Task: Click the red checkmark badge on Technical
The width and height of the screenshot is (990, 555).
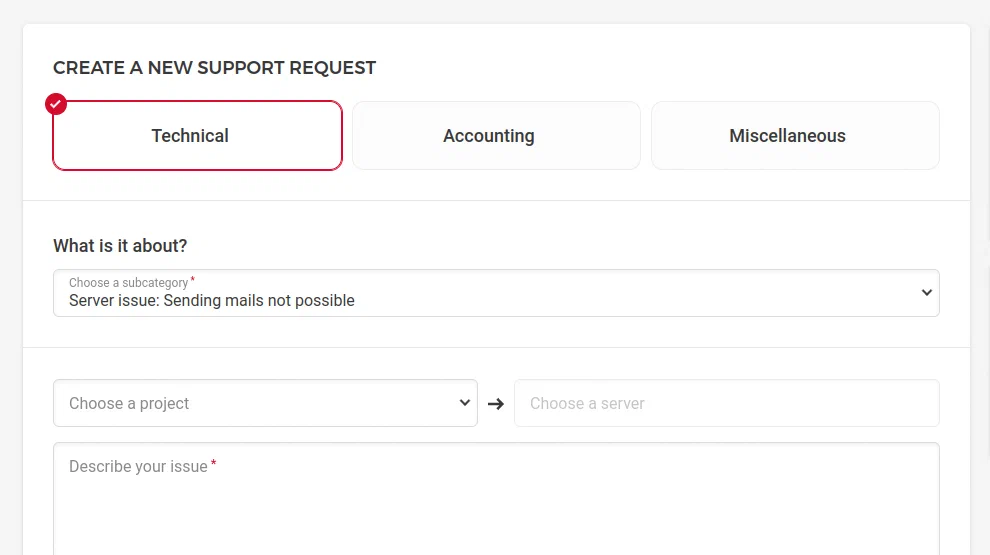Action: 56,104
